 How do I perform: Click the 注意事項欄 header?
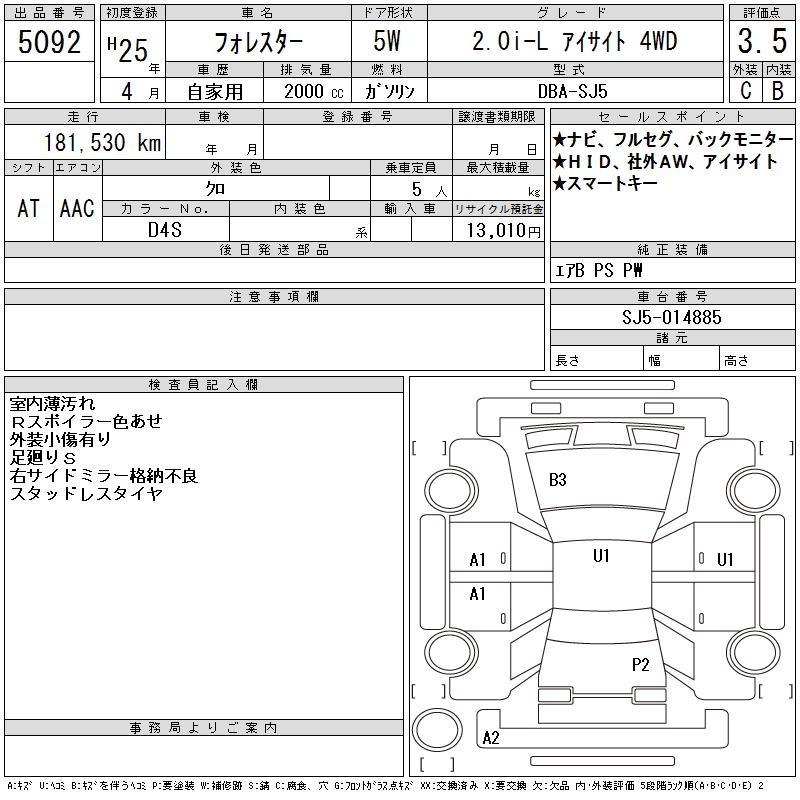click(274, 297)
